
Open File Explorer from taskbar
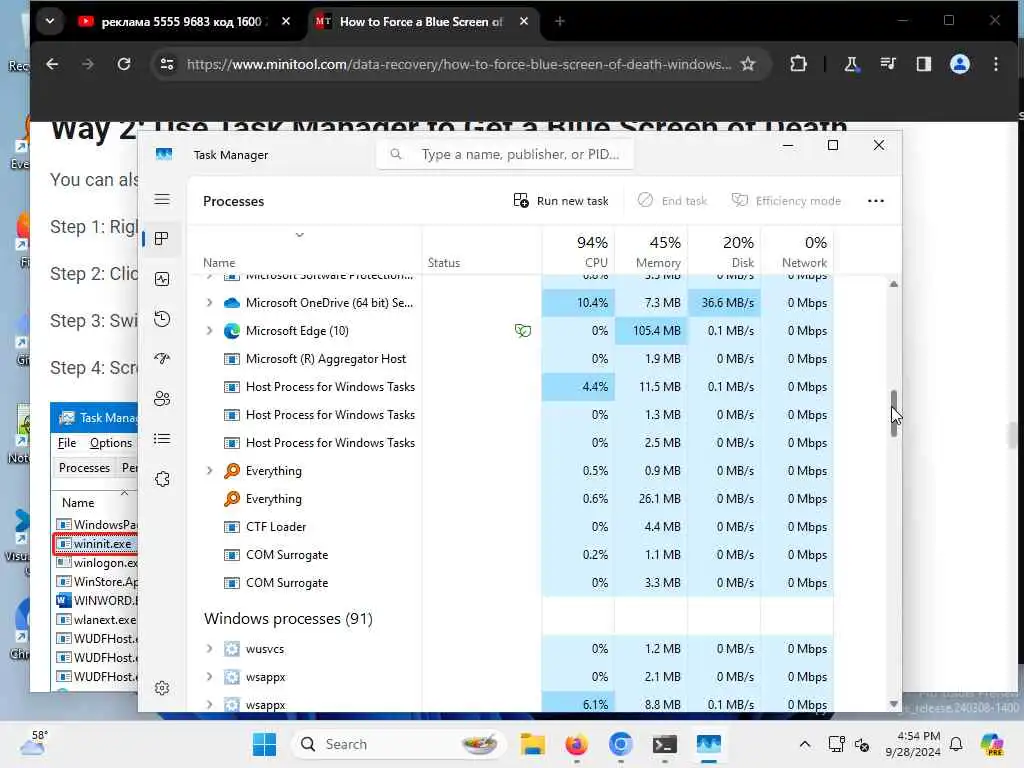(532, 744)
